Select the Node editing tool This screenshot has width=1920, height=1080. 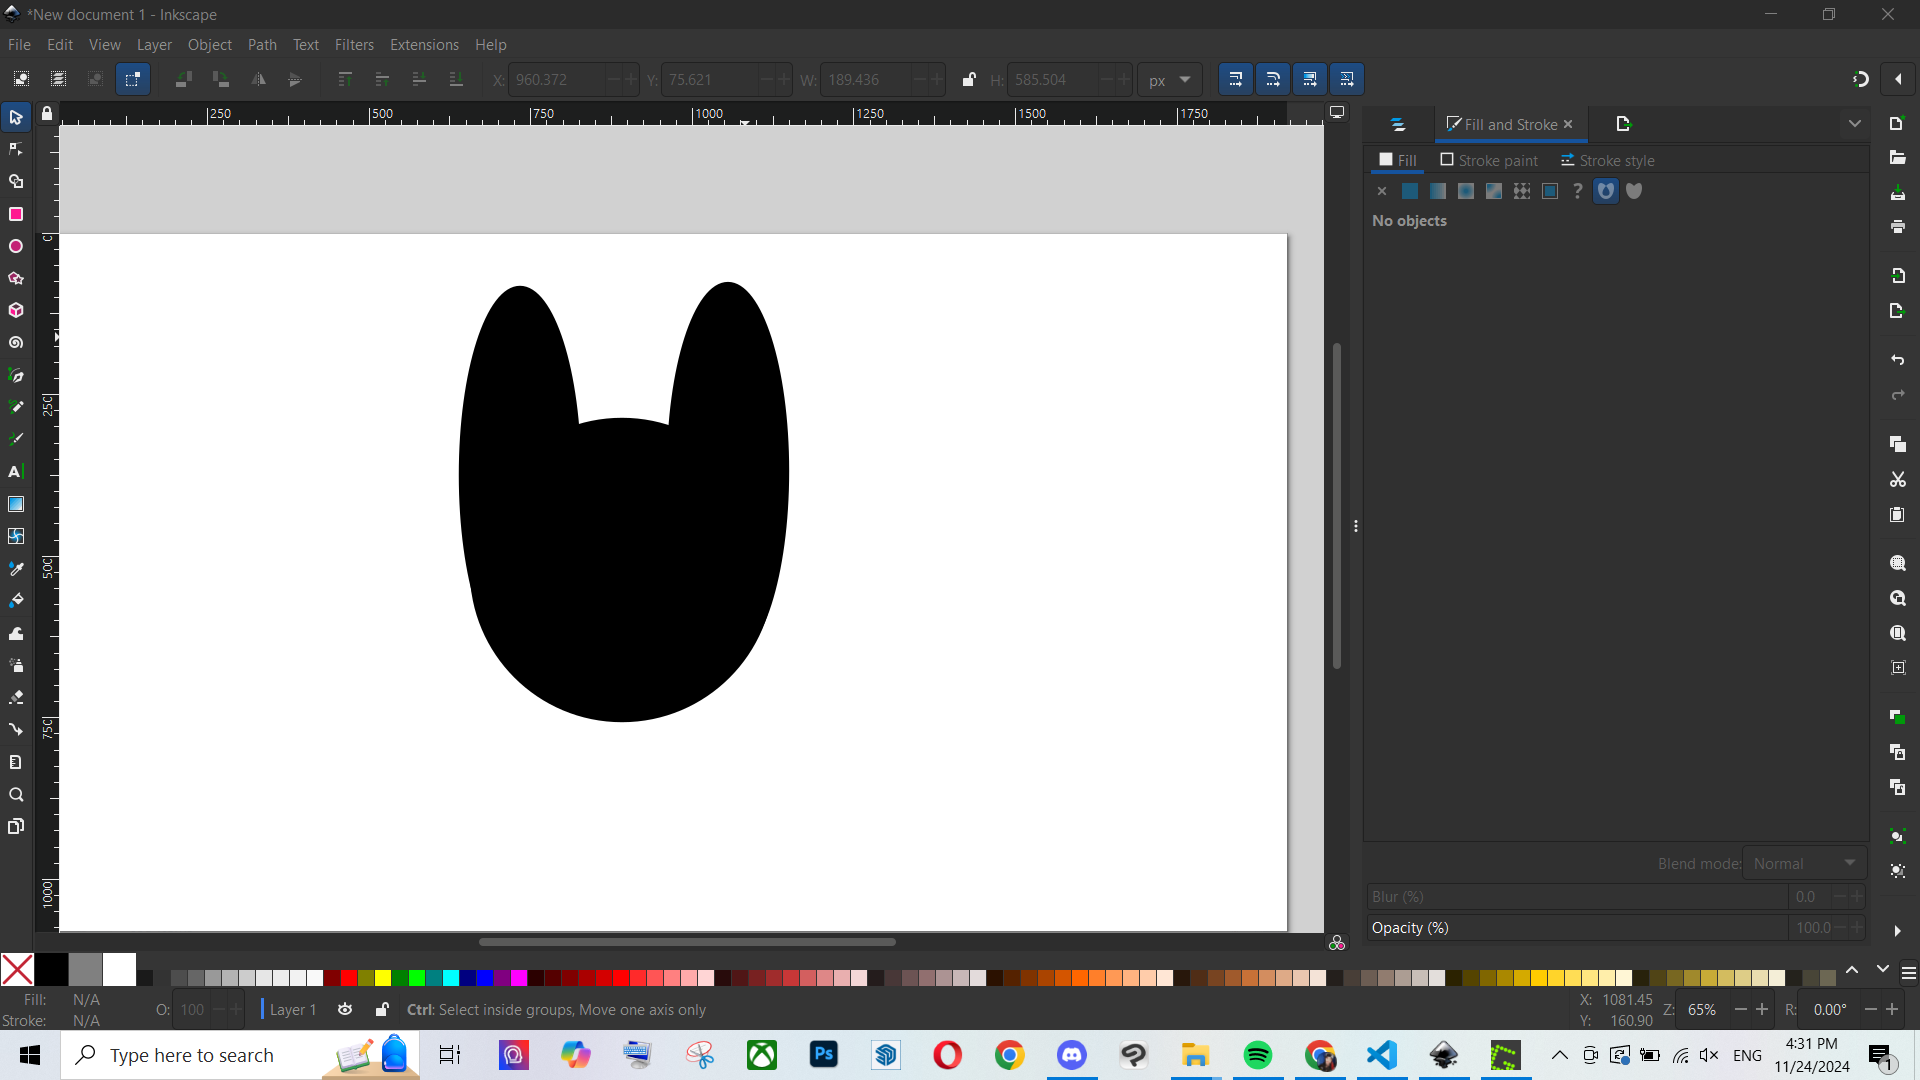(16, 150)
